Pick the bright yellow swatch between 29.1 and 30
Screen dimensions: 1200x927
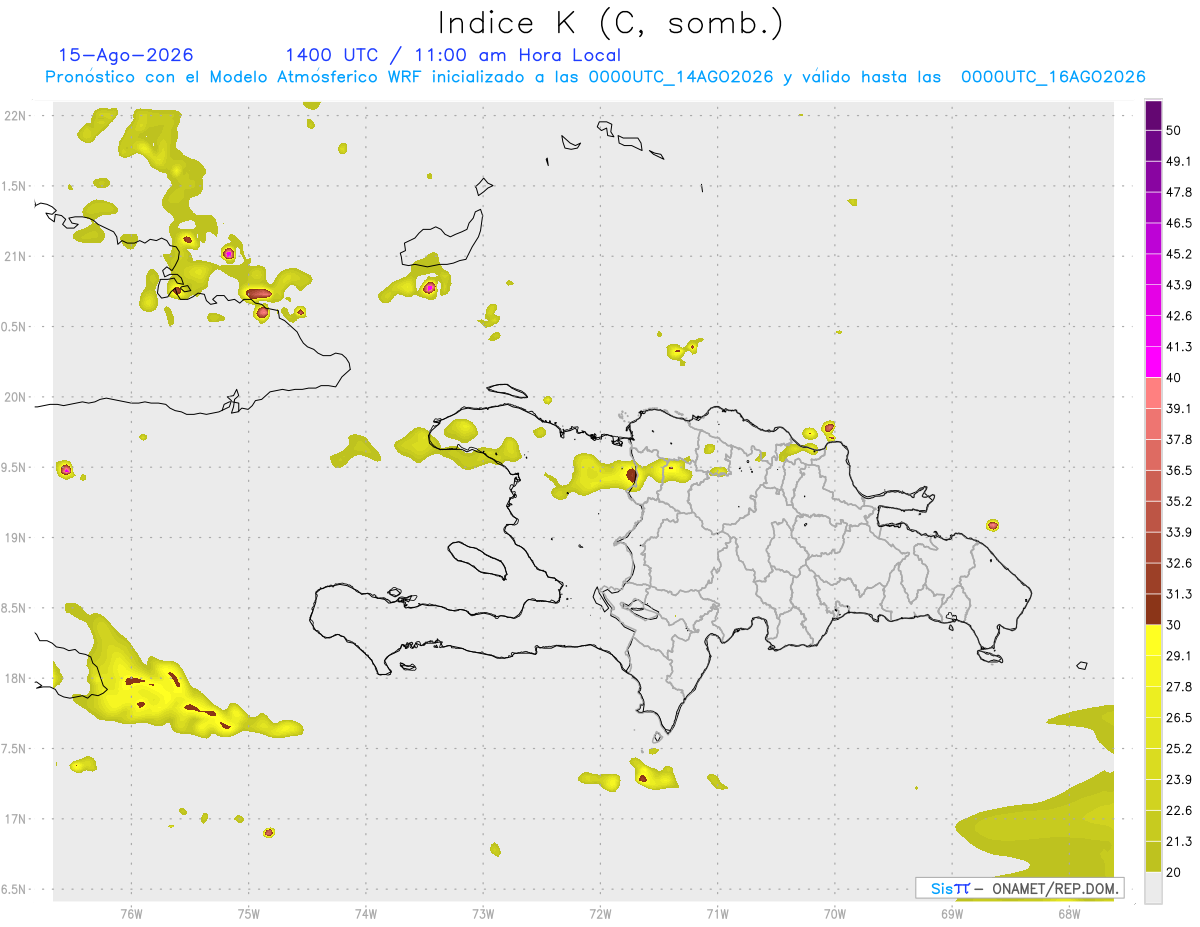pyautogui.click(x=1153, y=640)
